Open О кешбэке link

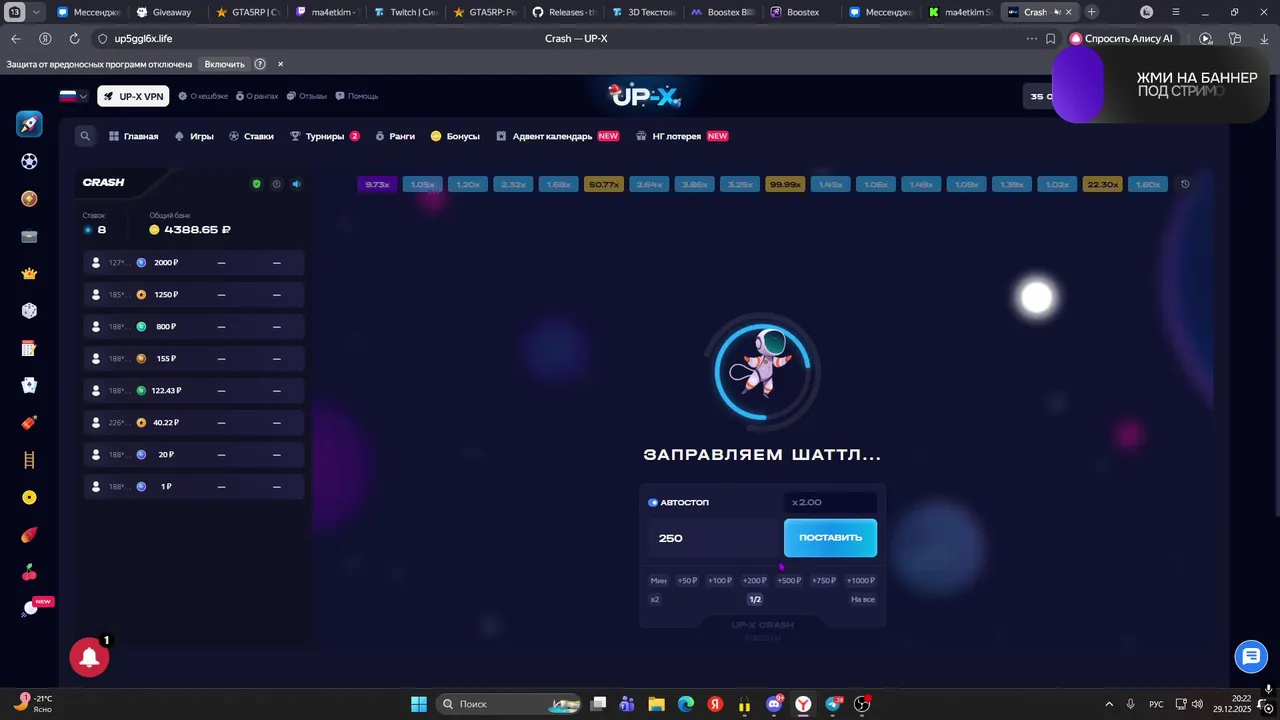click(203, 96)
